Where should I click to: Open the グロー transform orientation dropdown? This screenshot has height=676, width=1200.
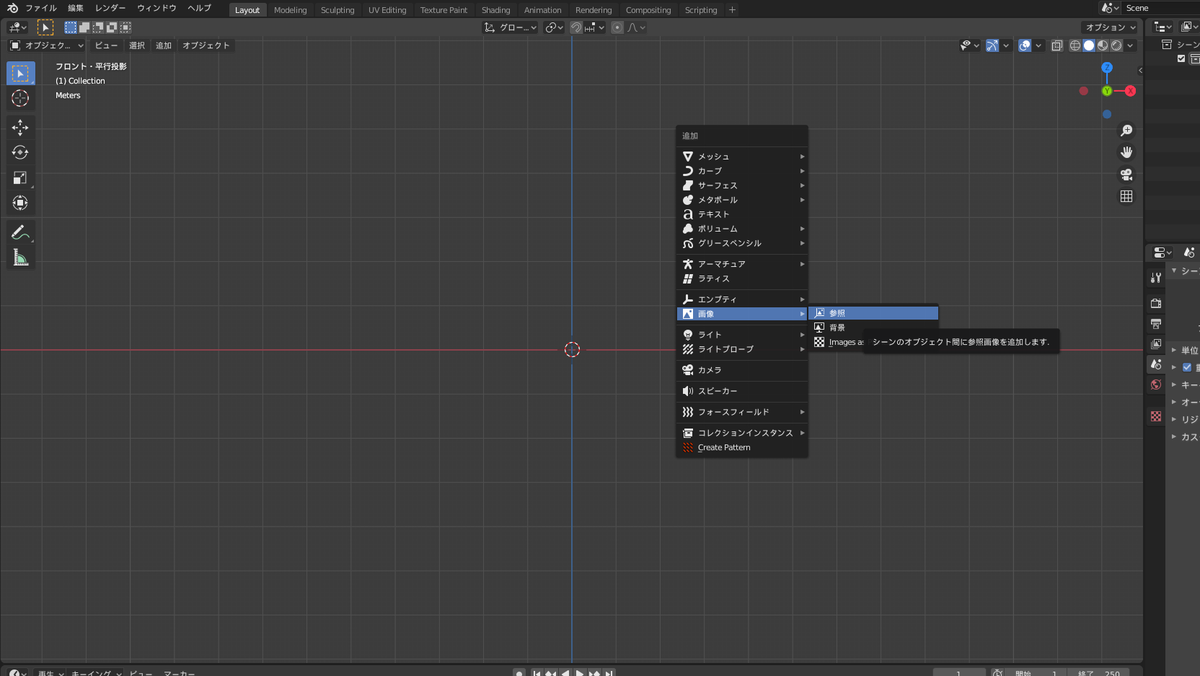pos(510,27)
